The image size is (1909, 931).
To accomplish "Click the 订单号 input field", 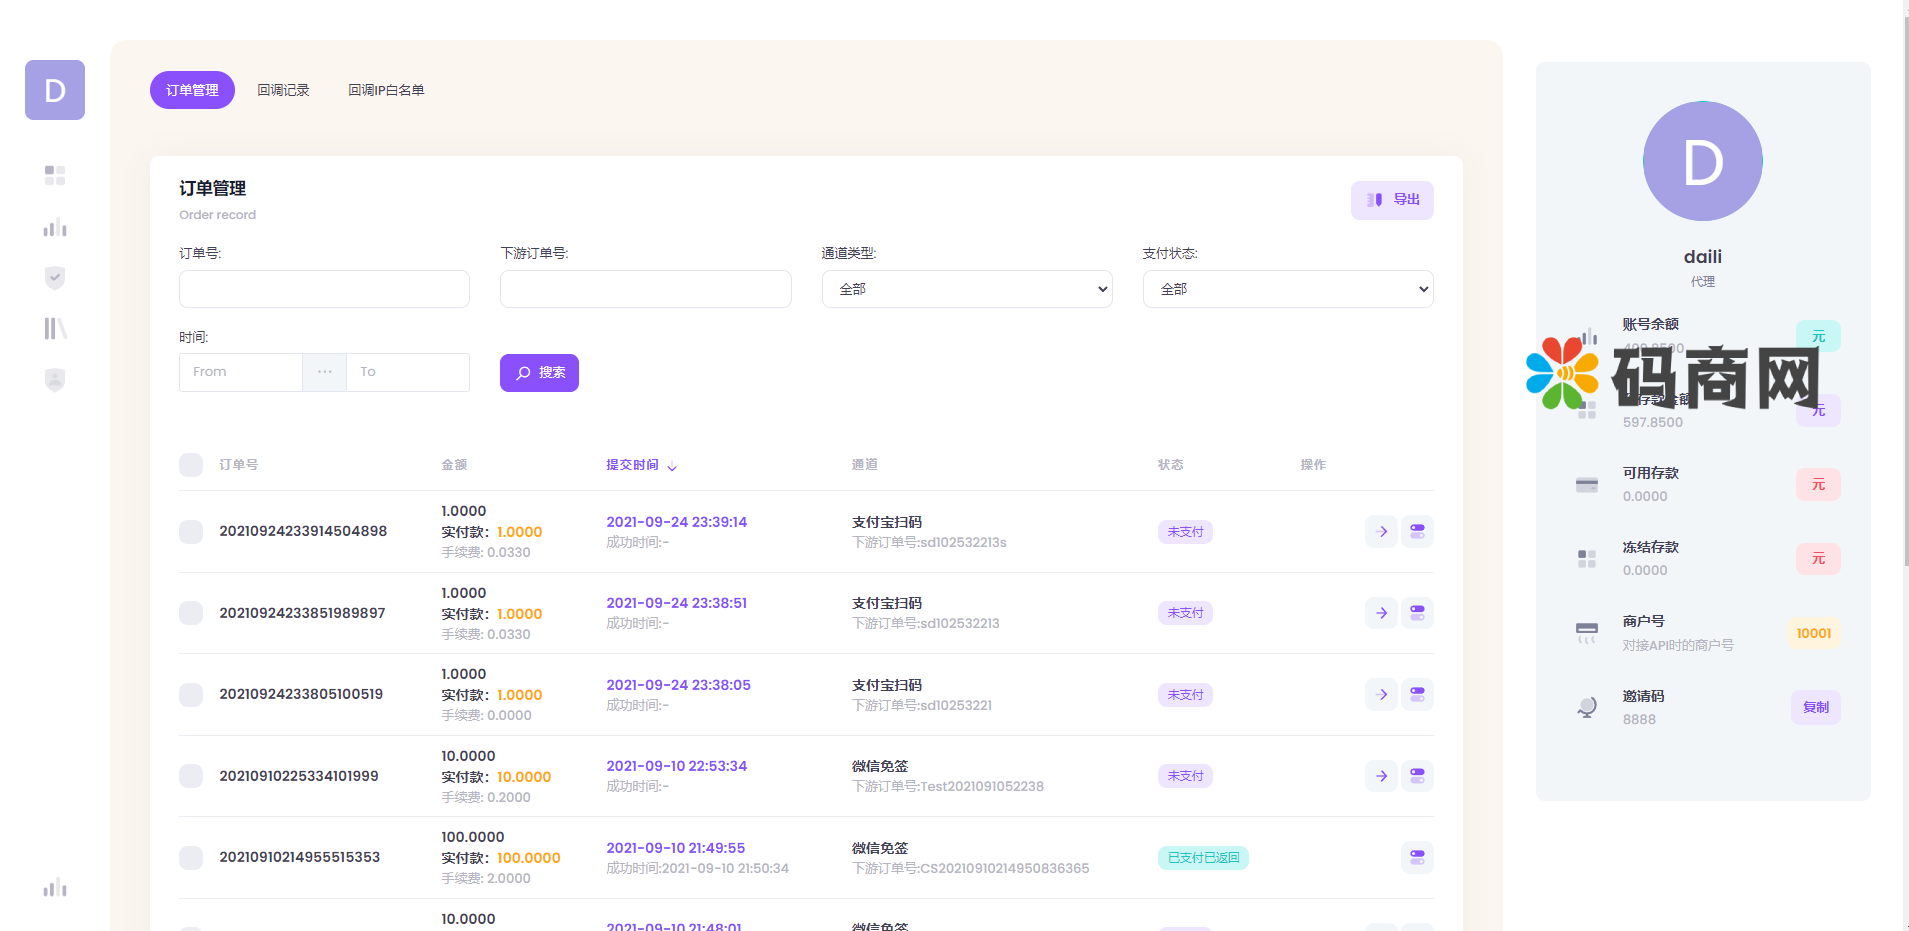I will (x=324, y=289).
